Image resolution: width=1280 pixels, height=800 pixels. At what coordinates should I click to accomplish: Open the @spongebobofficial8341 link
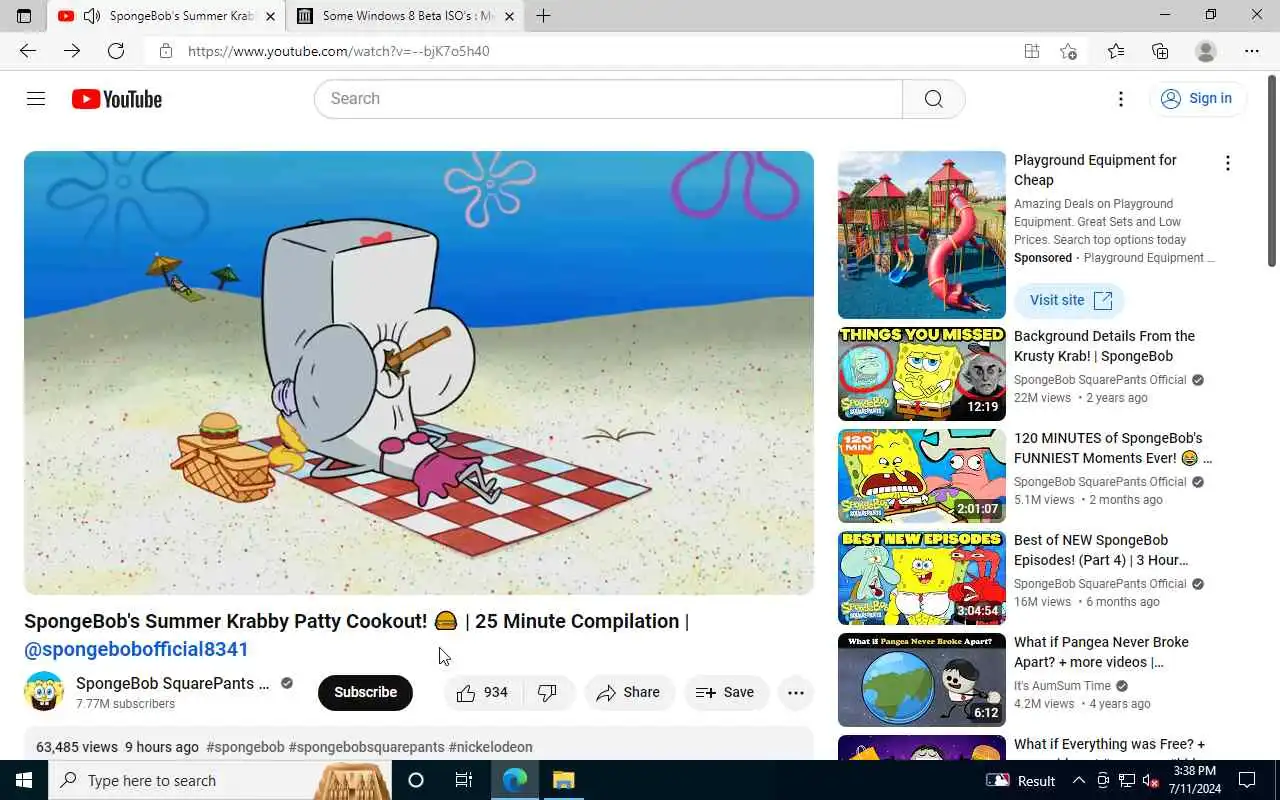click(x=136, y=649)
